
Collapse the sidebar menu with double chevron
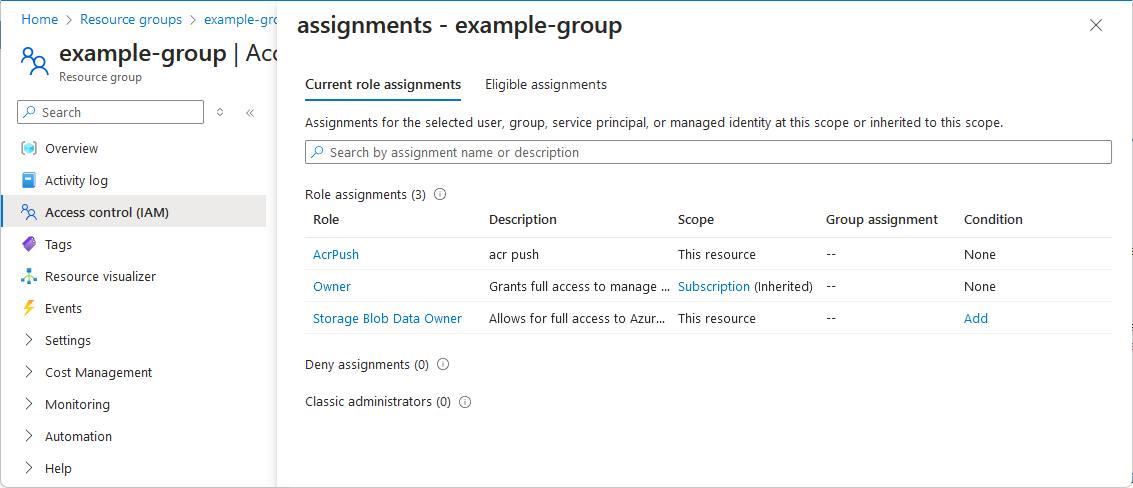(x=250, y=113)
